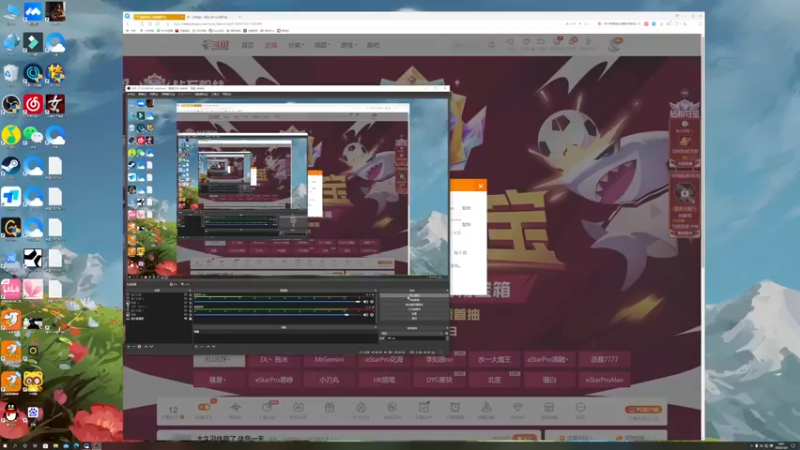Mute the first audio mixer channel
This screenshot has width=800, height=450.
click(x=365, y=302)
